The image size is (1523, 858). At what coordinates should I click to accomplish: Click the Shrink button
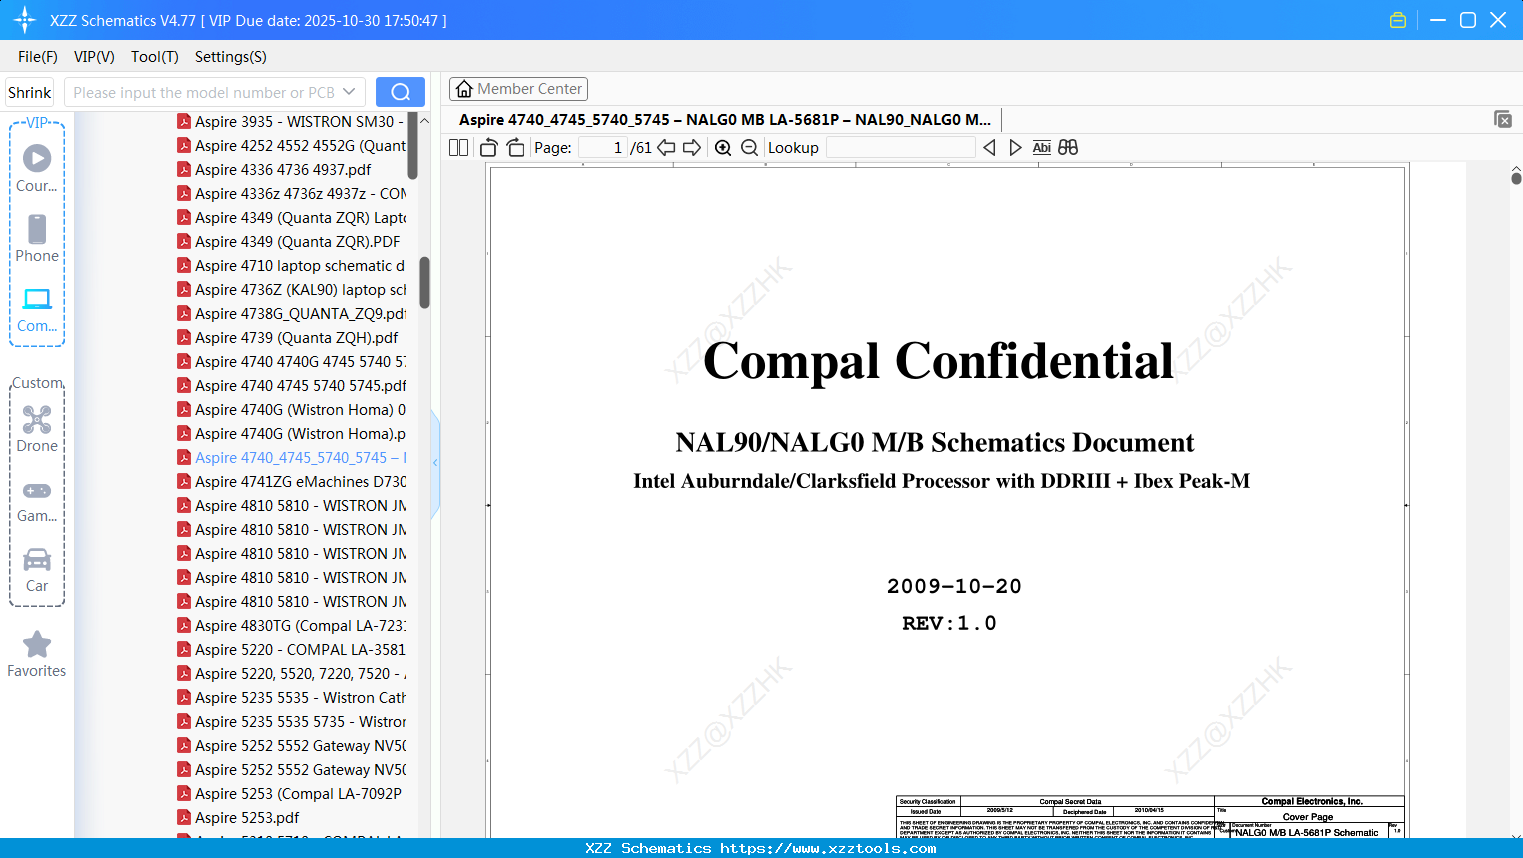pos(29,92)
